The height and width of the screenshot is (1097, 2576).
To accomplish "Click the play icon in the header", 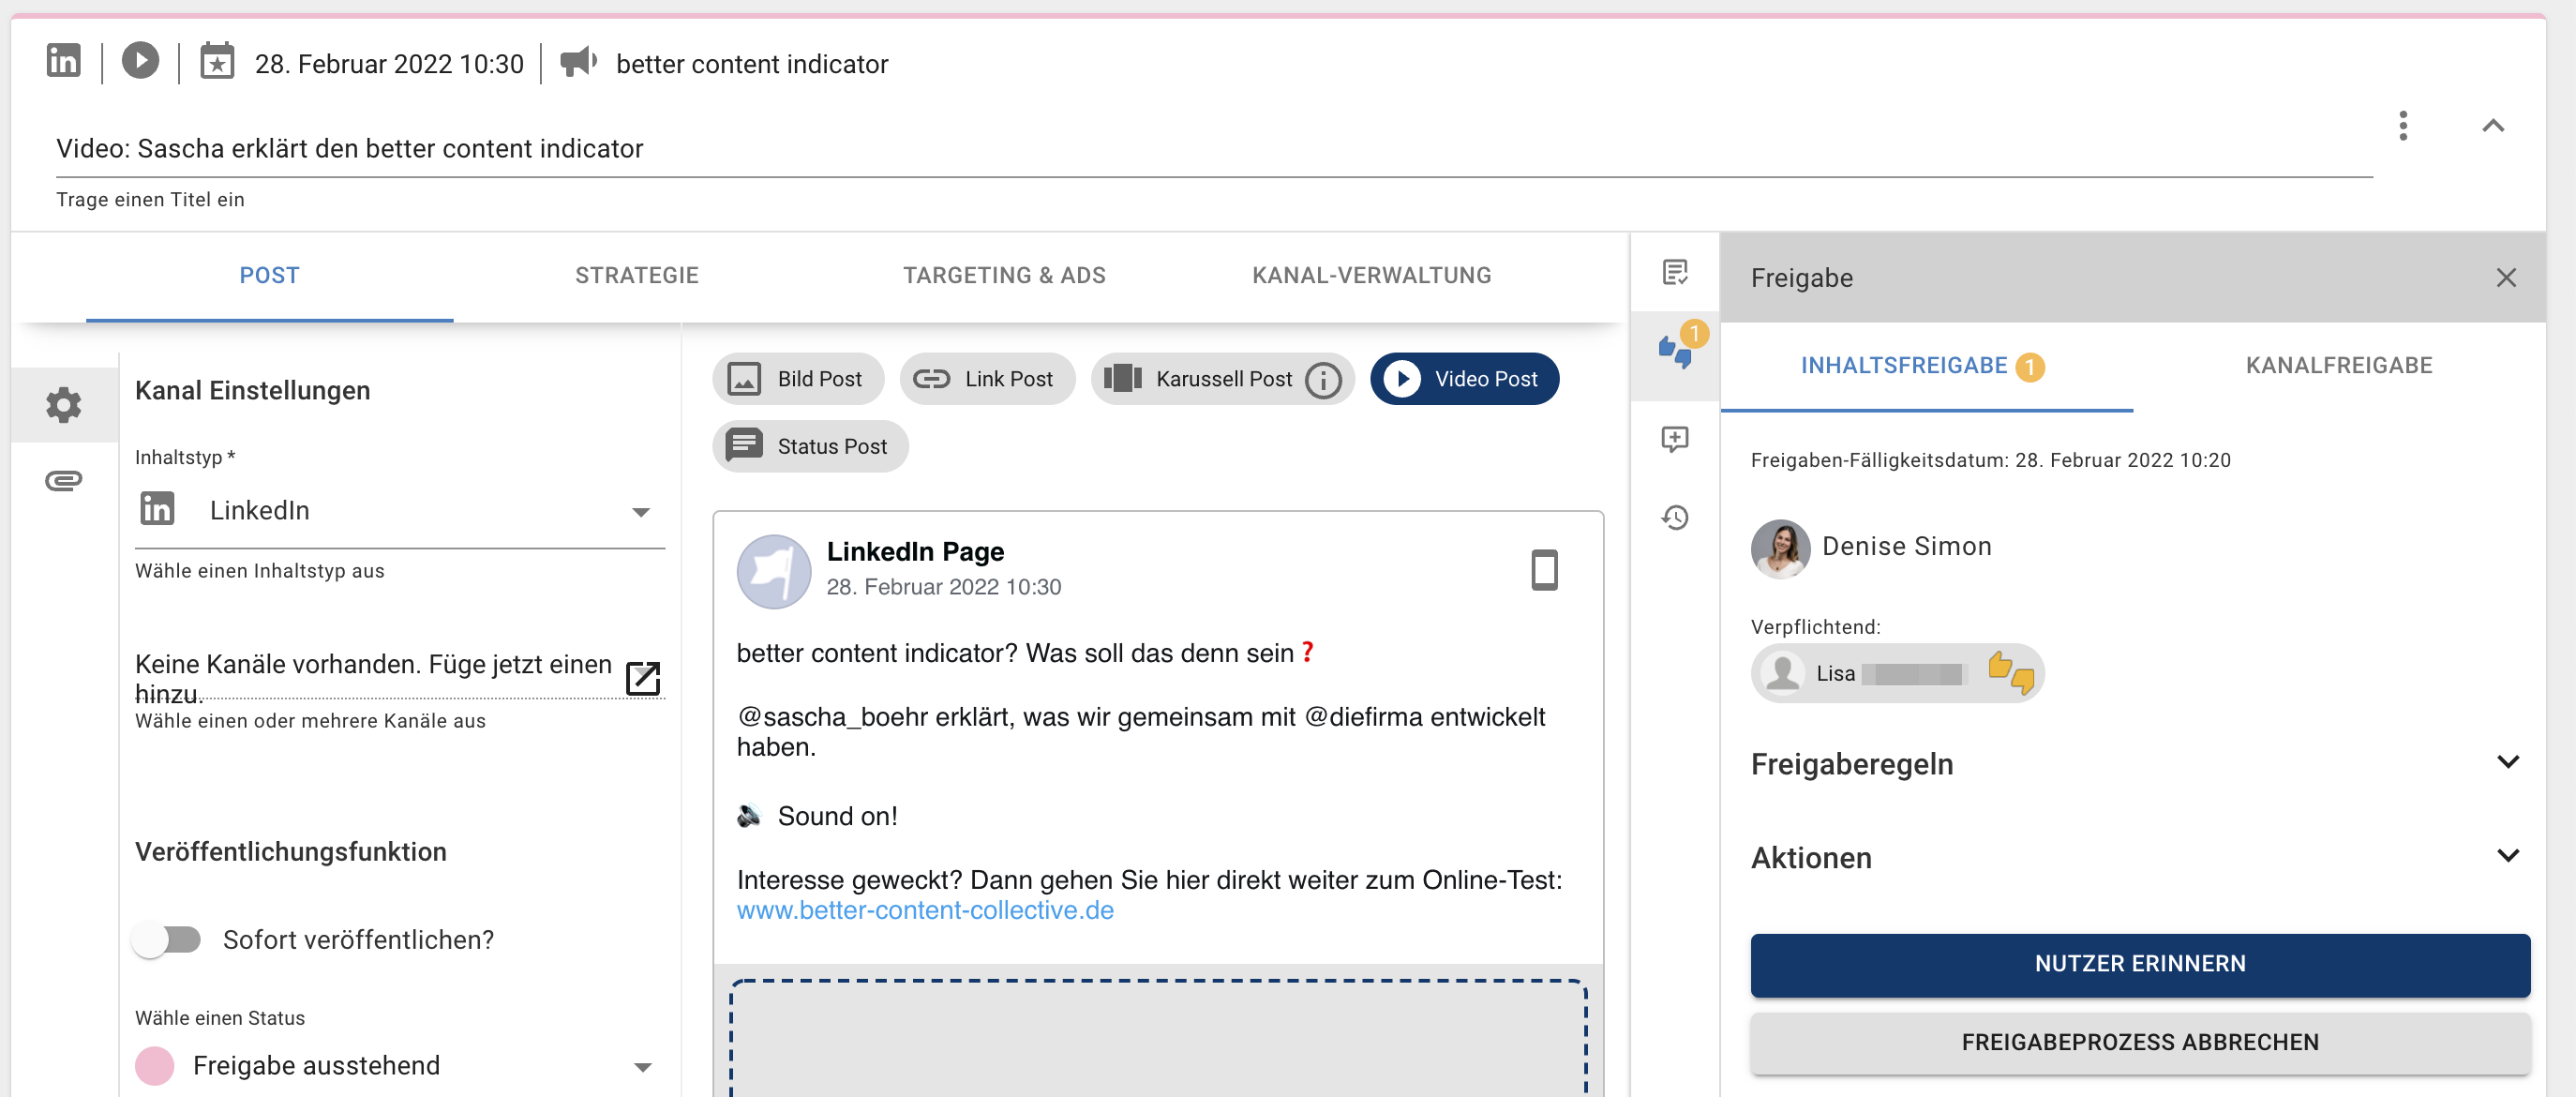I will pyautogui.click(x=140, y=62).
